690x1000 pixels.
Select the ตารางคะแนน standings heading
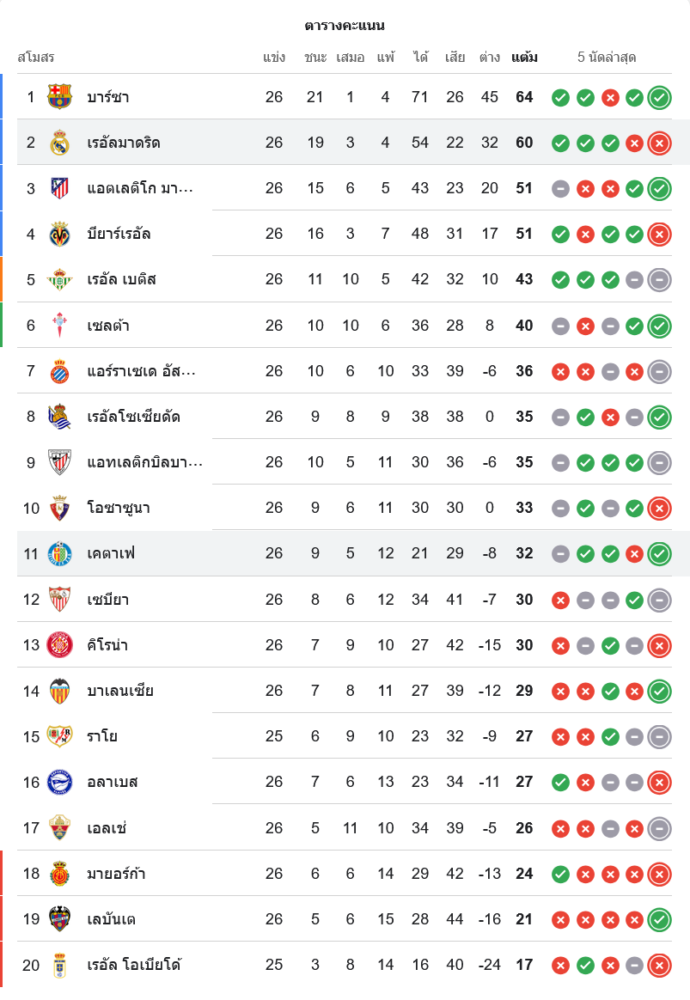tap(345, 25)
